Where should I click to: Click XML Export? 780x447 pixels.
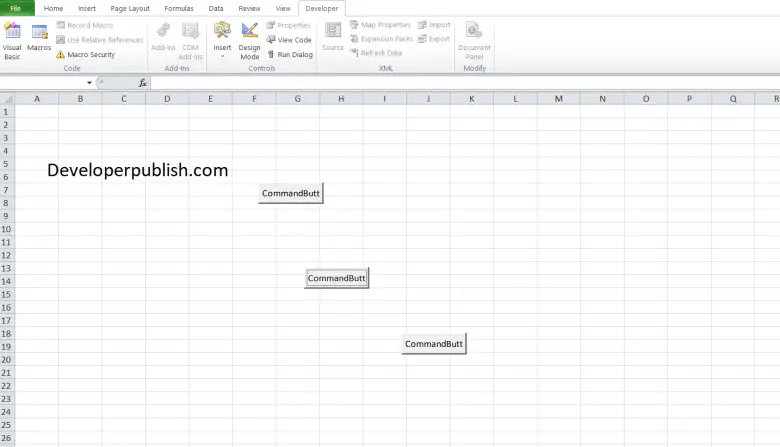click(x=434, y=38)
